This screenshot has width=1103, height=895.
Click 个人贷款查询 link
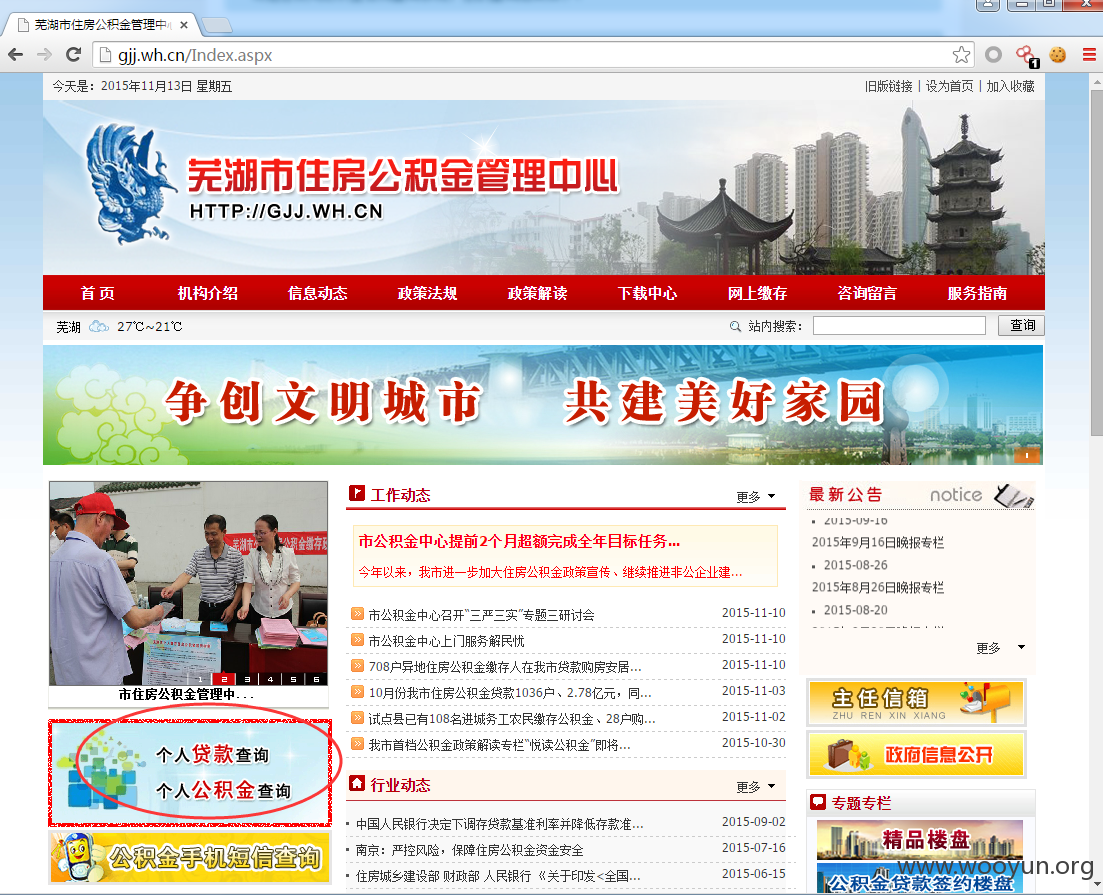tap(212, 755)
